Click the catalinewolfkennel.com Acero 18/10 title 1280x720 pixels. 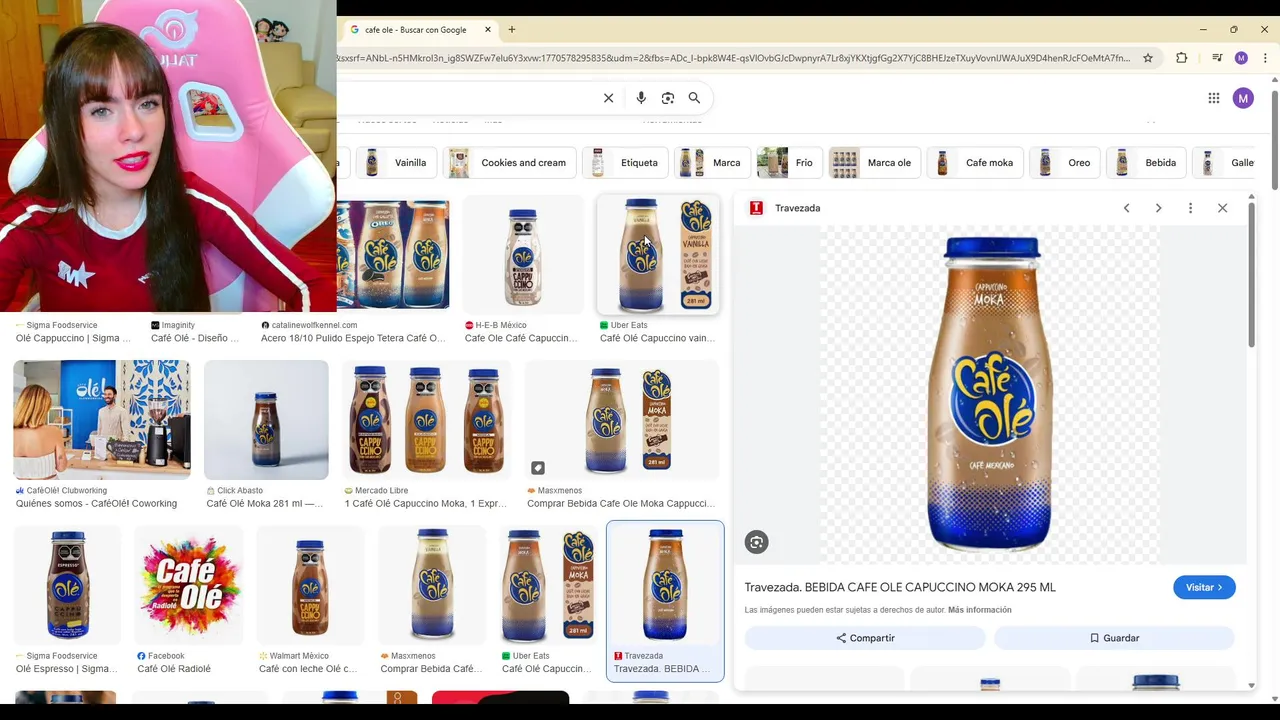coord(353,338)
